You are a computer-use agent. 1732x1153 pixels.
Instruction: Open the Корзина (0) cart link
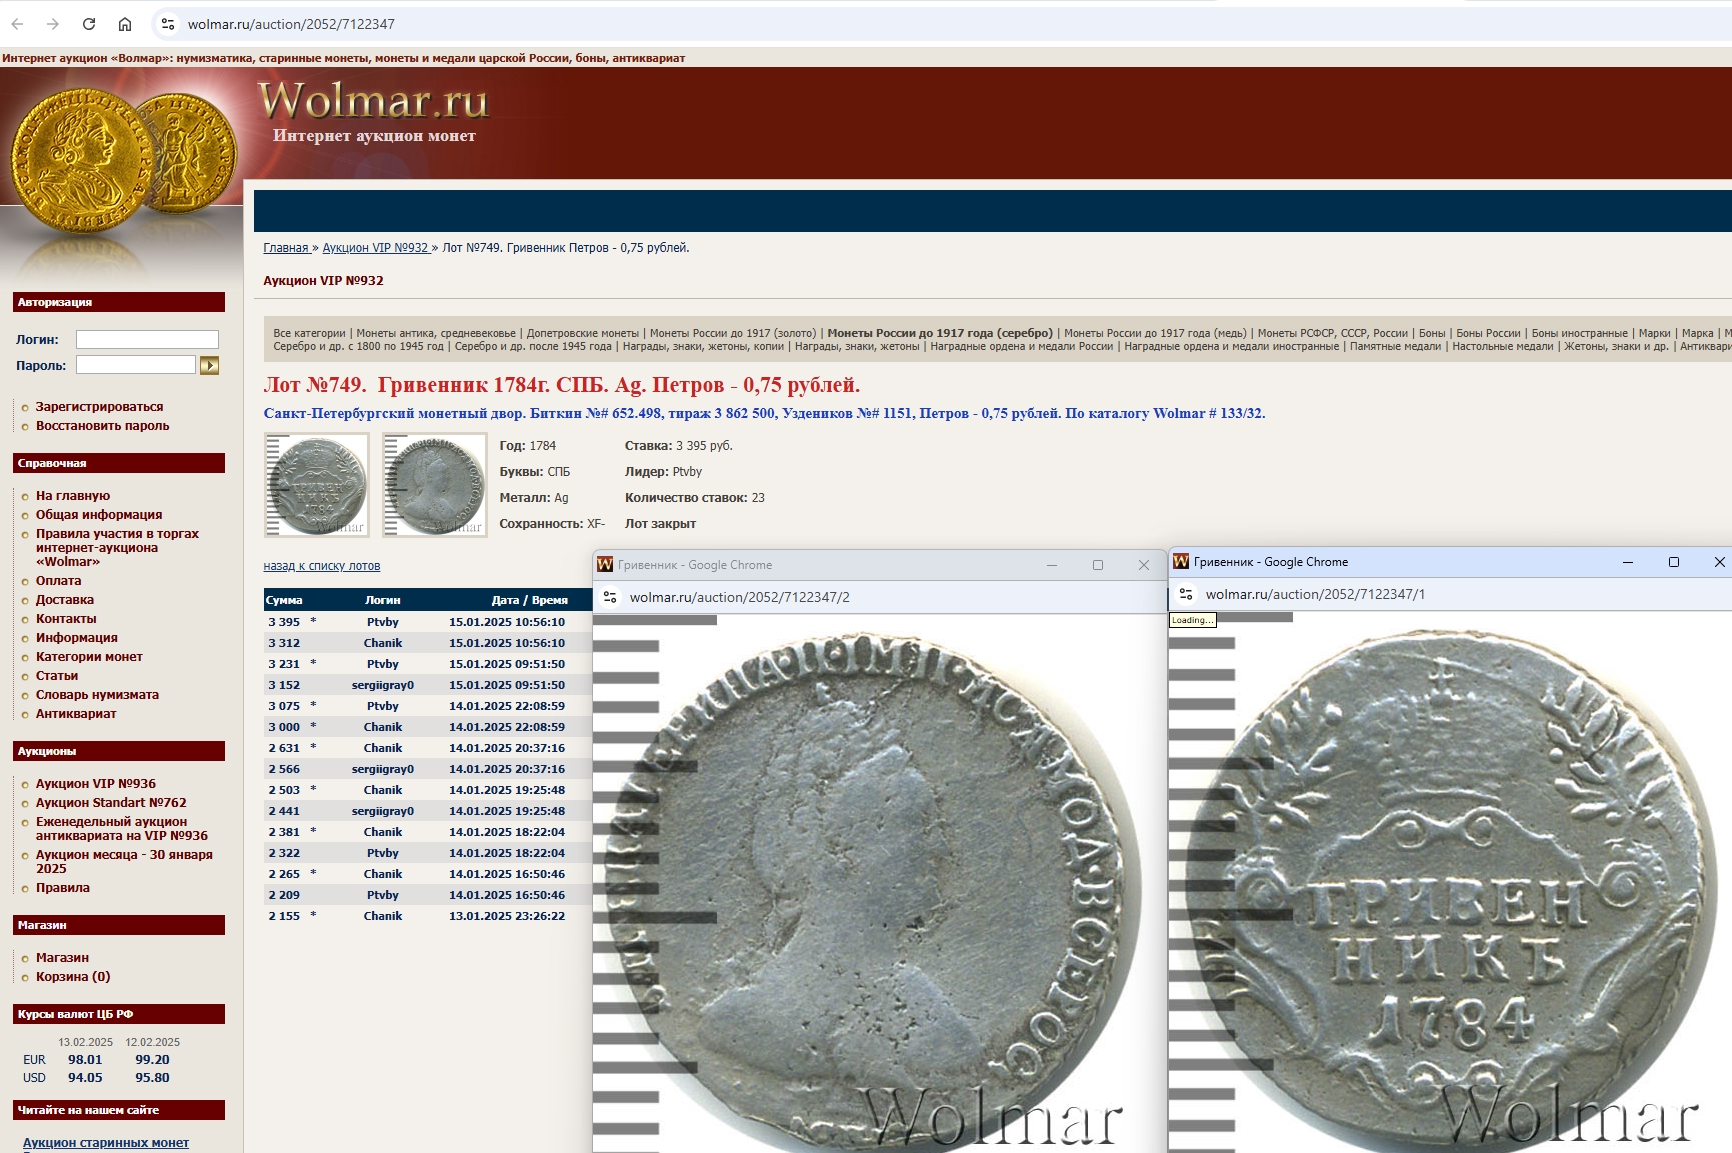tap(73, 977)
